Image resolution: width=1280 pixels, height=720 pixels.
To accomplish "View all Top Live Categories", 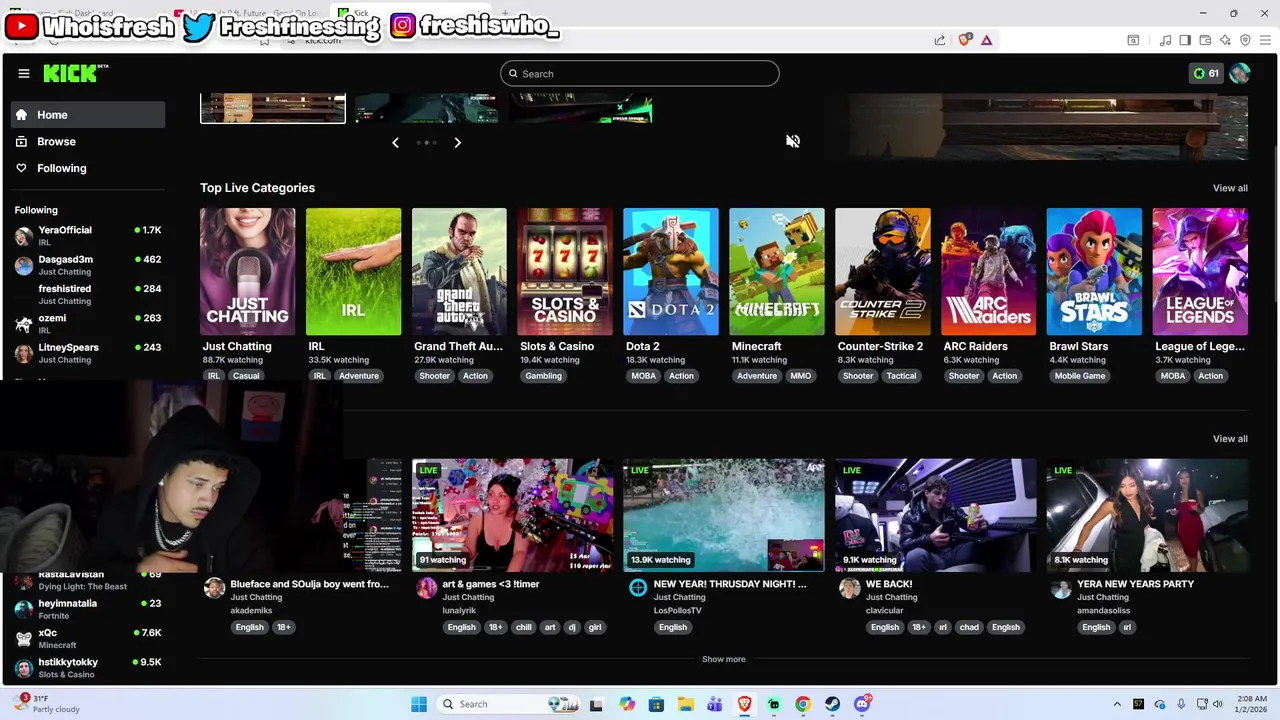I will [1230, 188].
